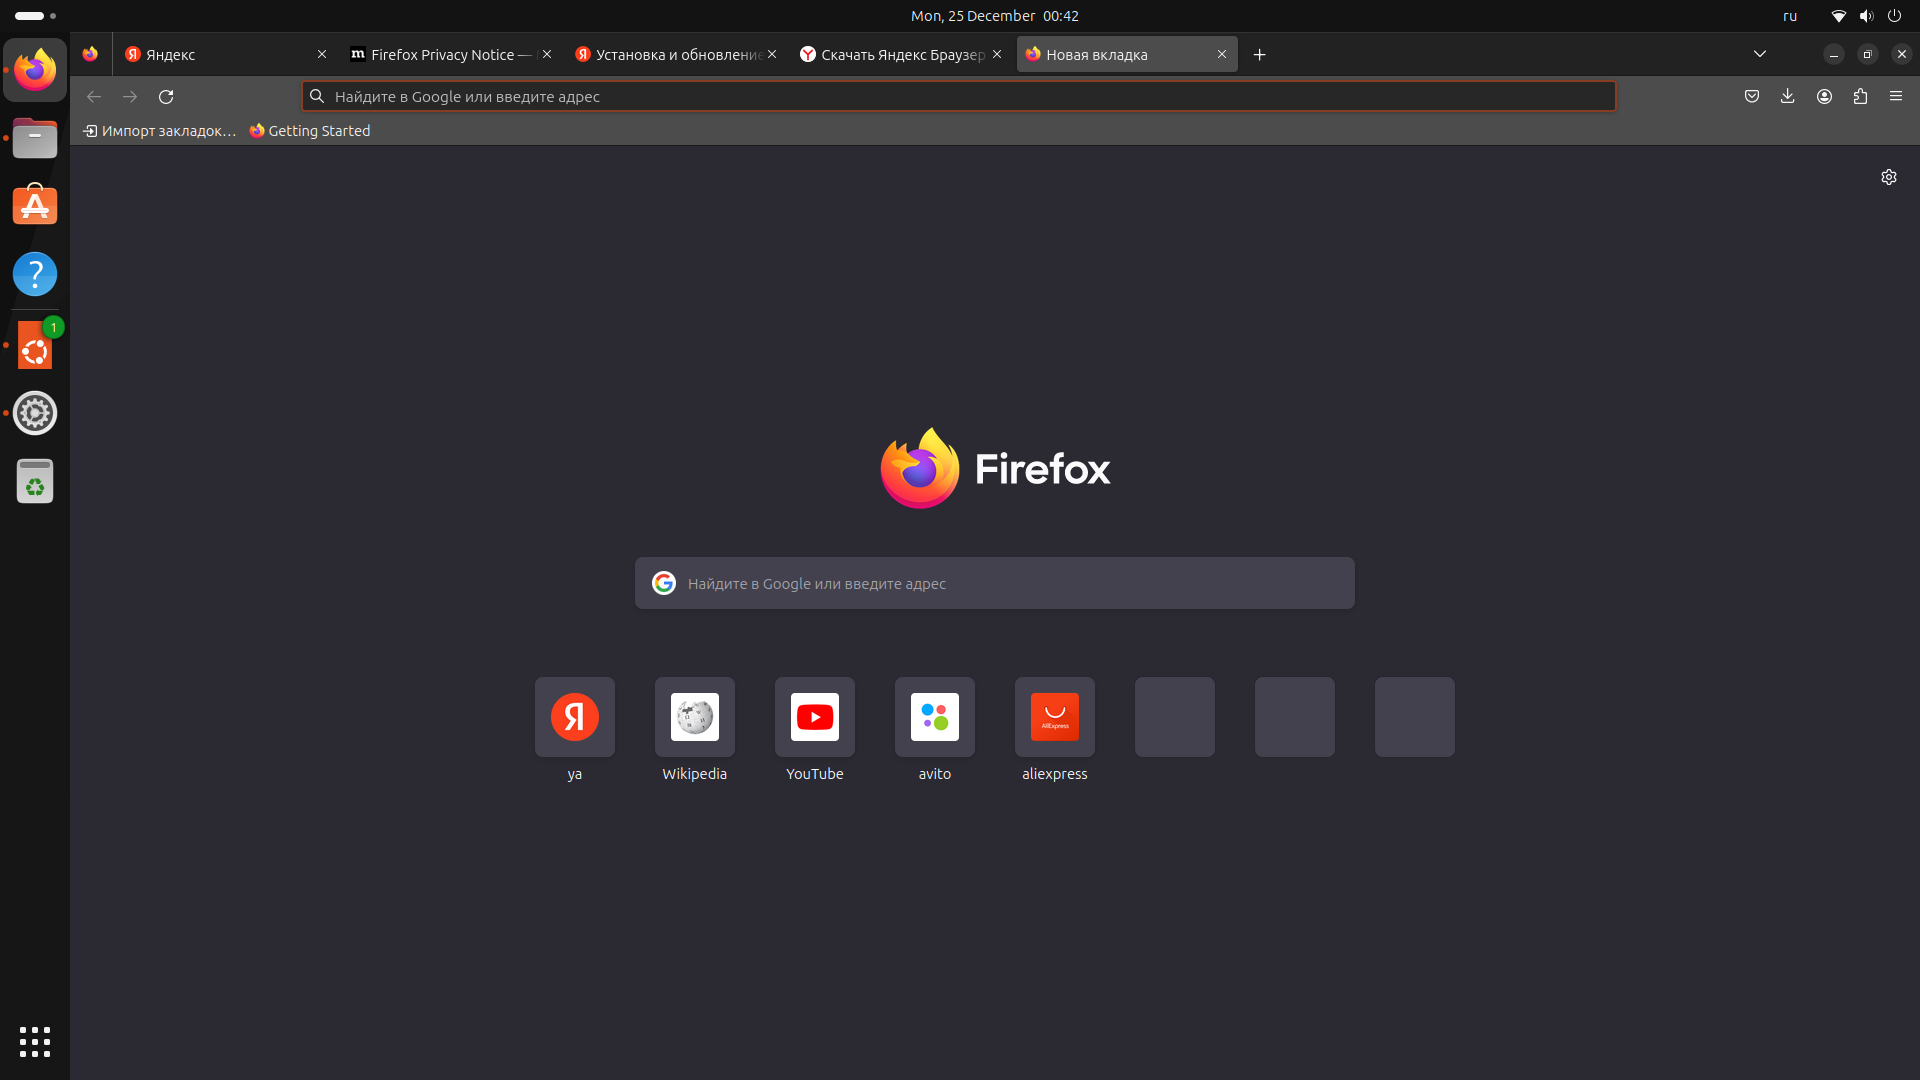Viewport: 1920px width, 1080px height.
Task: Reload the current page
Action: 166,97
